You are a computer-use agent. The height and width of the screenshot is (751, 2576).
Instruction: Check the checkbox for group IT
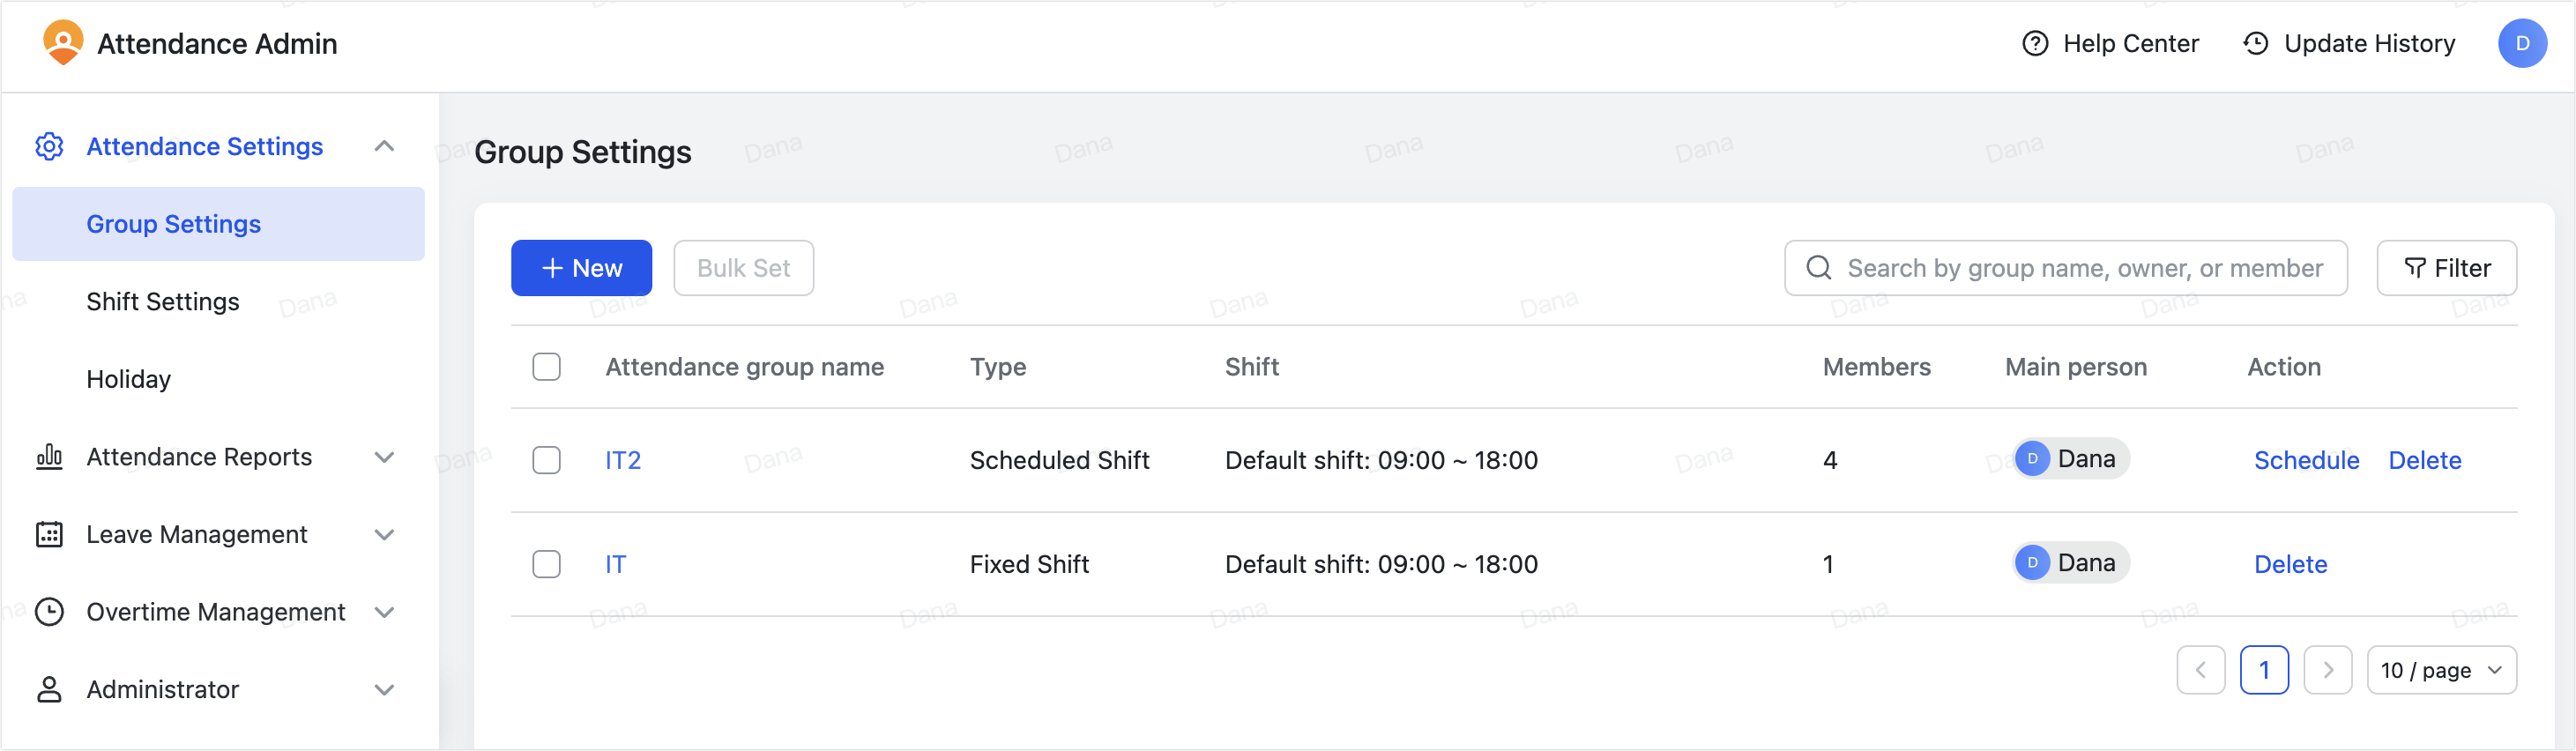tap(547, 564)
